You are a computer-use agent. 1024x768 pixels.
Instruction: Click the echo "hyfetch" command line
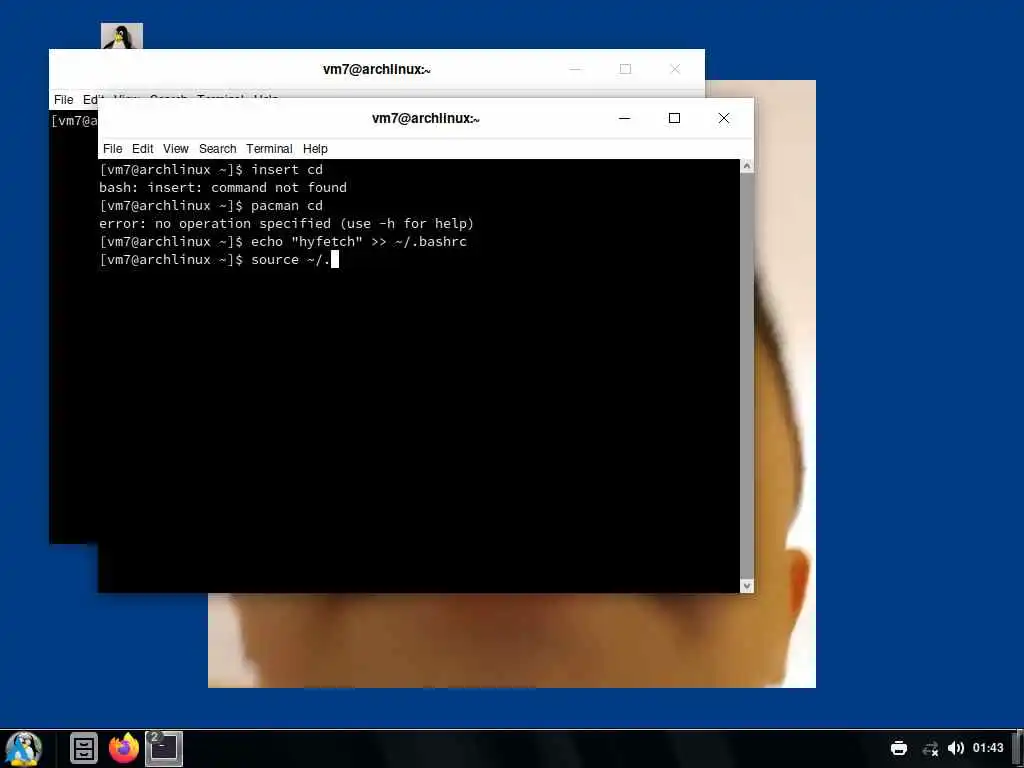[x=283, y=242]
